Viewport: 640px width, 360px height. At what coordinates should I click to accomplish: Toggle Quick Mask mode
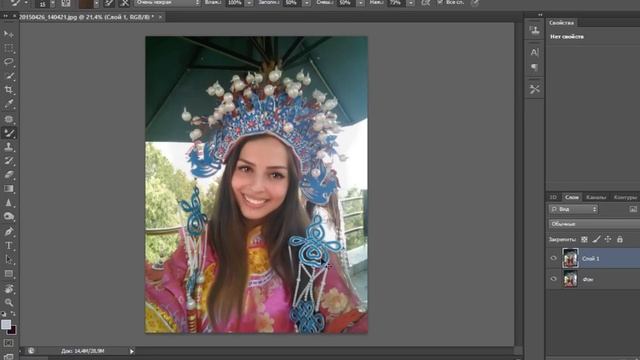tap(9, 343)
